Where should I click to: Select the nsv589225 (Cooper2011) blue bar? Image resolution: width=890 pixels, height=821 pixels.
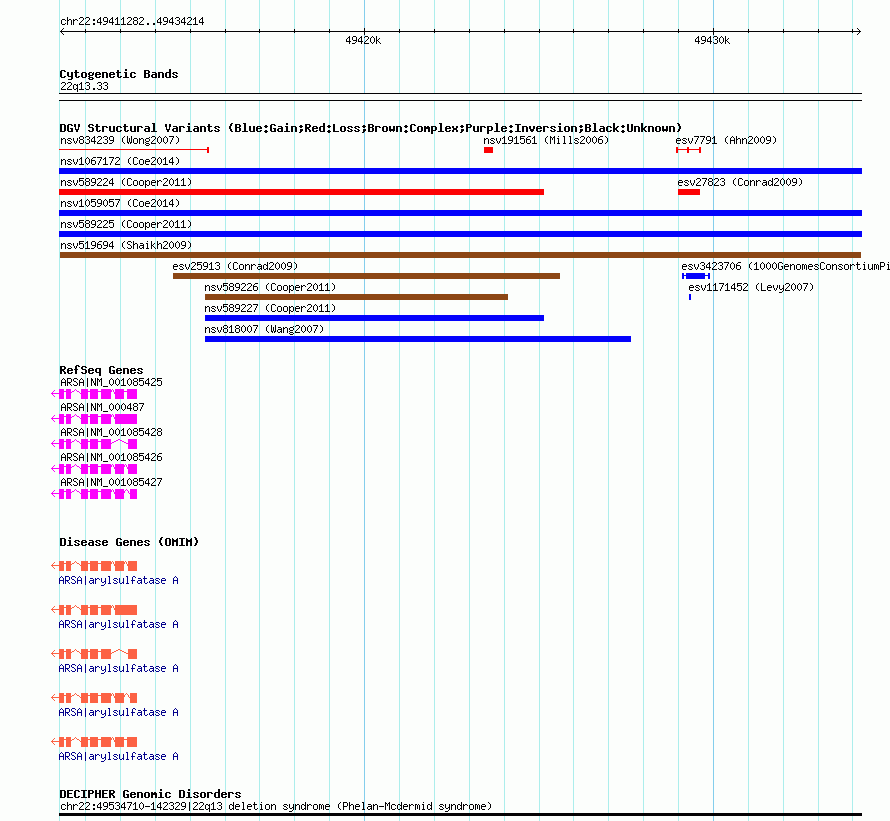(460, 234)
